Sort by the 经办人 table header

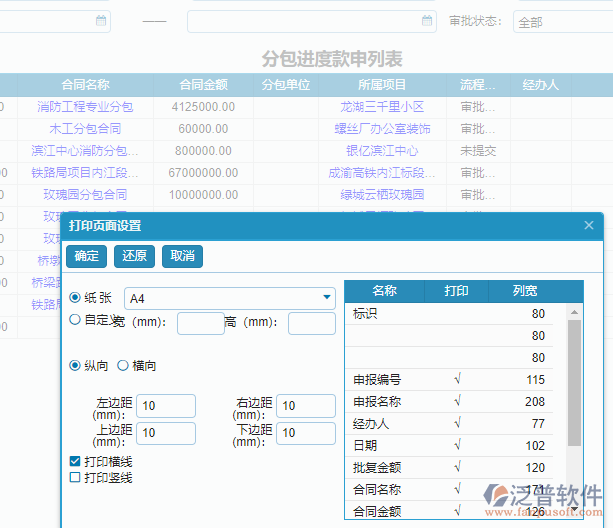541,84
